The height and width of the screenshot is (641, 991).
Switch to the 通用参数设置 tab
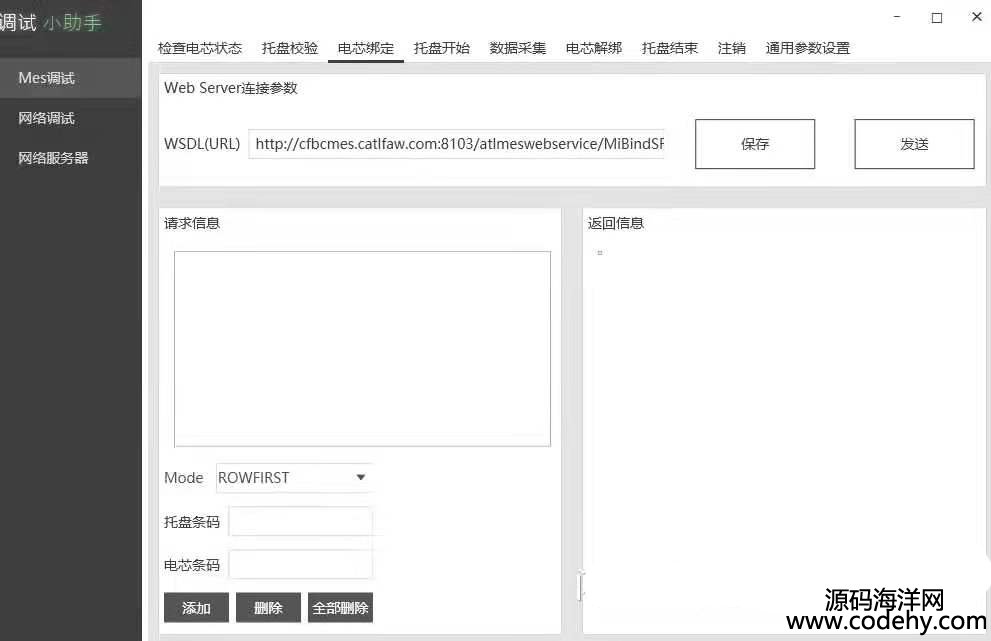tap(808, 48)
